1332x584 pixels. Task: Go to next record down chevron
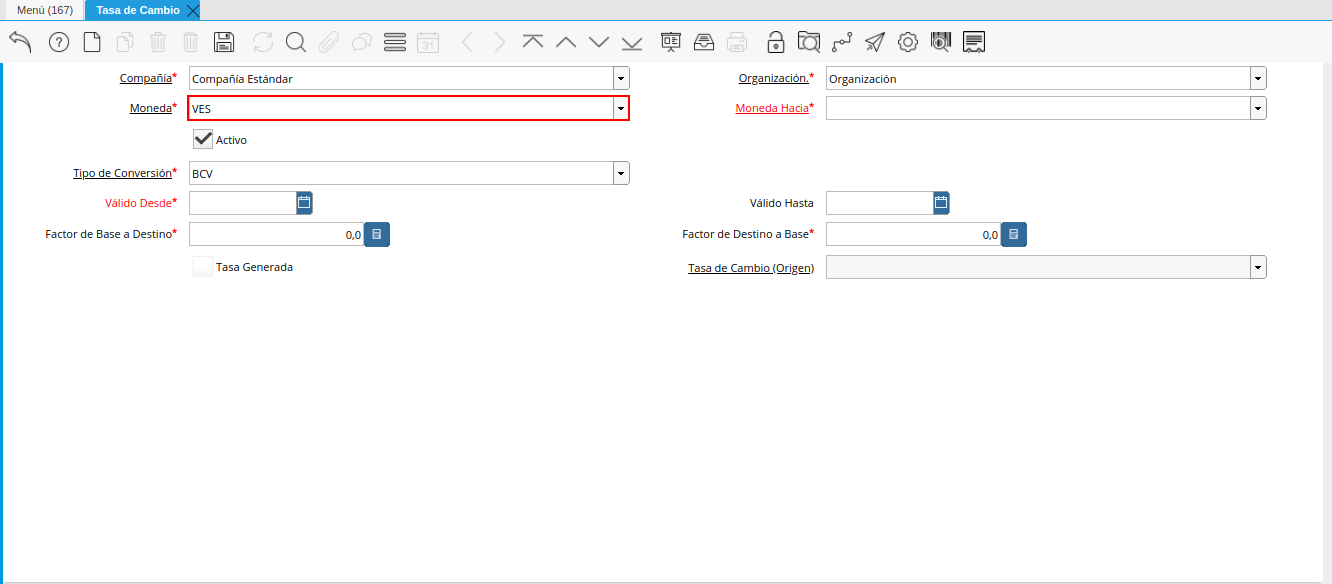(599, 42)
